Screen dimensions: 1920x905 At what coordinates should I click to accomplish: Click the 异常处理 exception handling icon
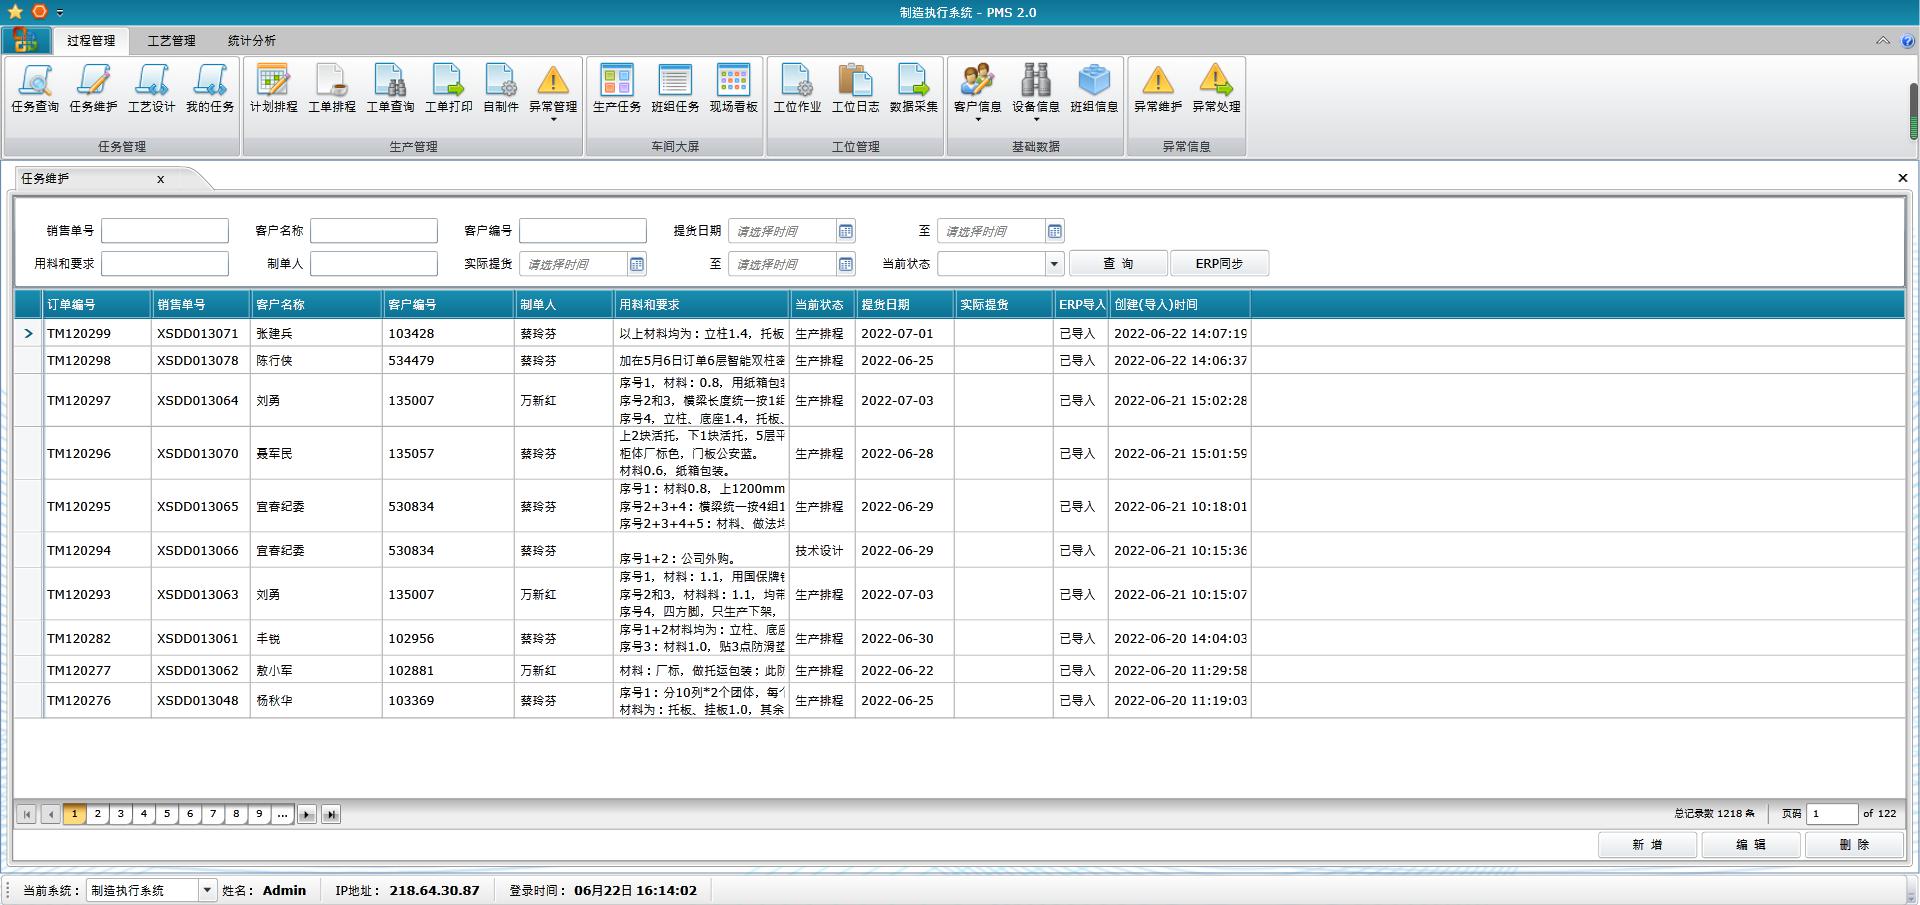coord(1216,88)
